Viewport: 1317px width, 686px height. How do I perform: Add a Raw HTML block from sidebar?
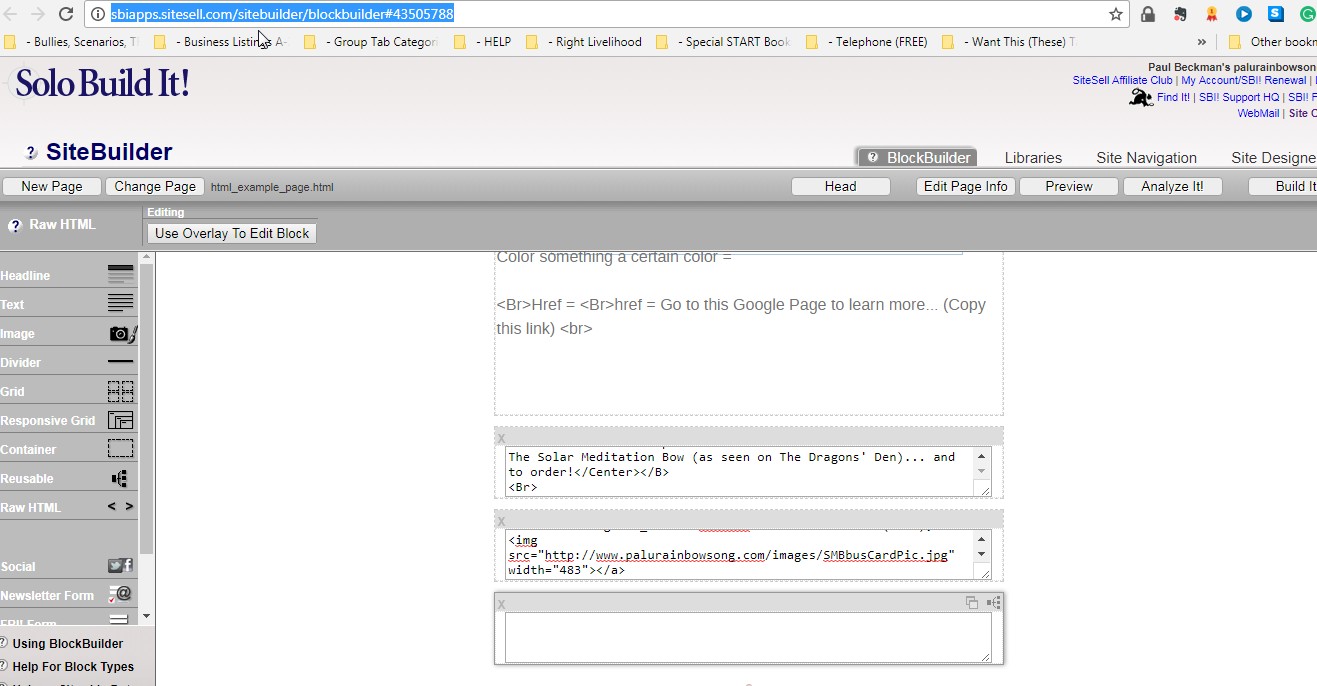point(68,507)
